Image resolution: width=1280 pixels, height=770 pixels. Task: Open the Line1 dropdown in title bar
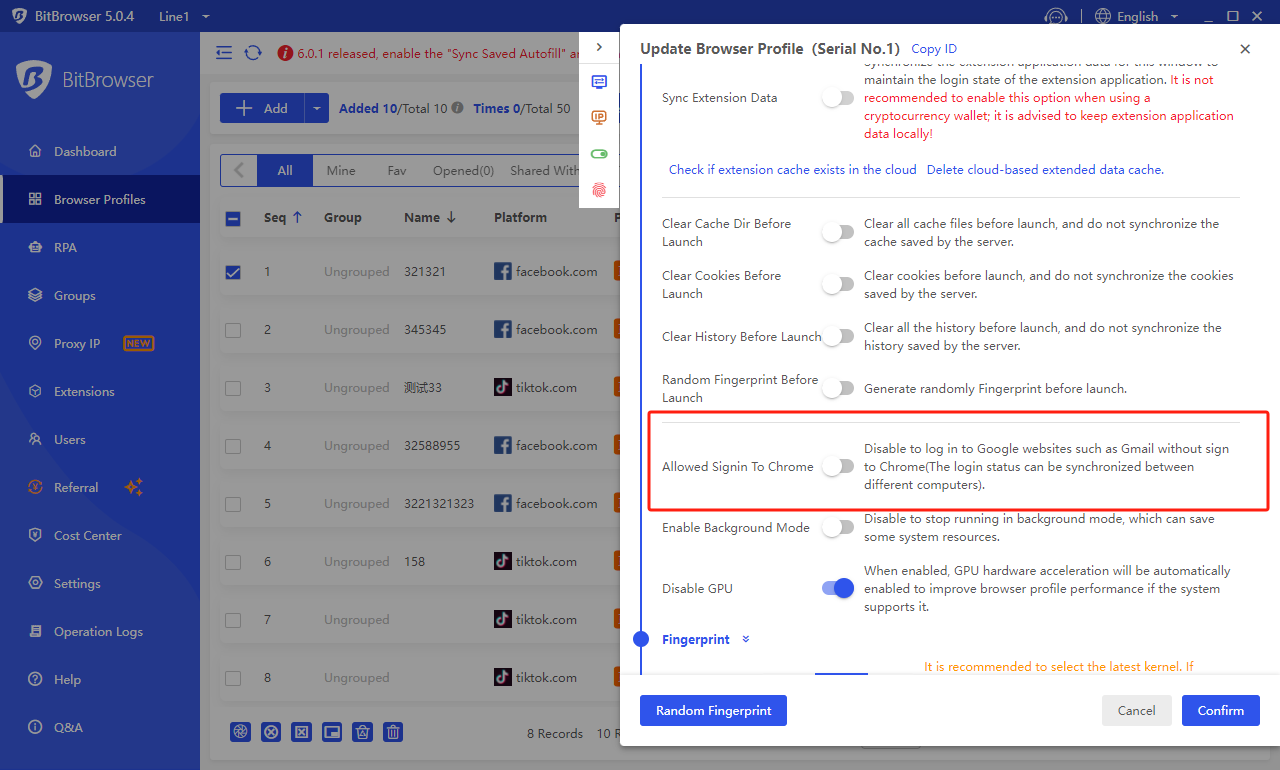184,16
